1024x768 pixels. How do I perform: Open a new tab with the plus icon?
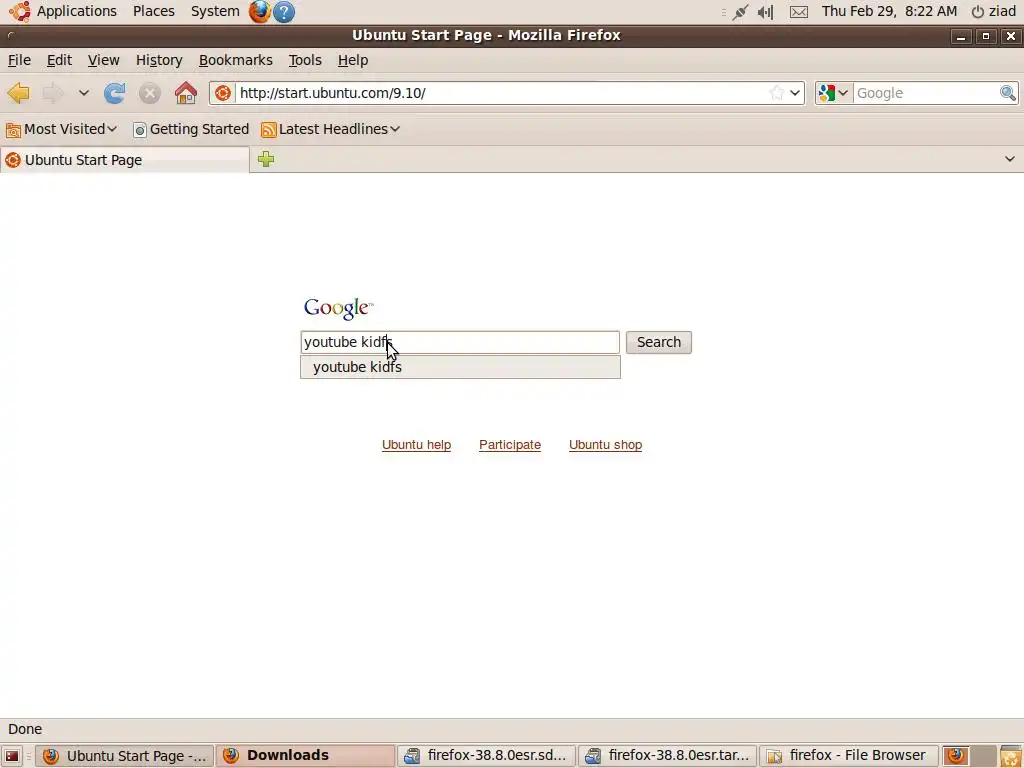click(x=266, y=159)
